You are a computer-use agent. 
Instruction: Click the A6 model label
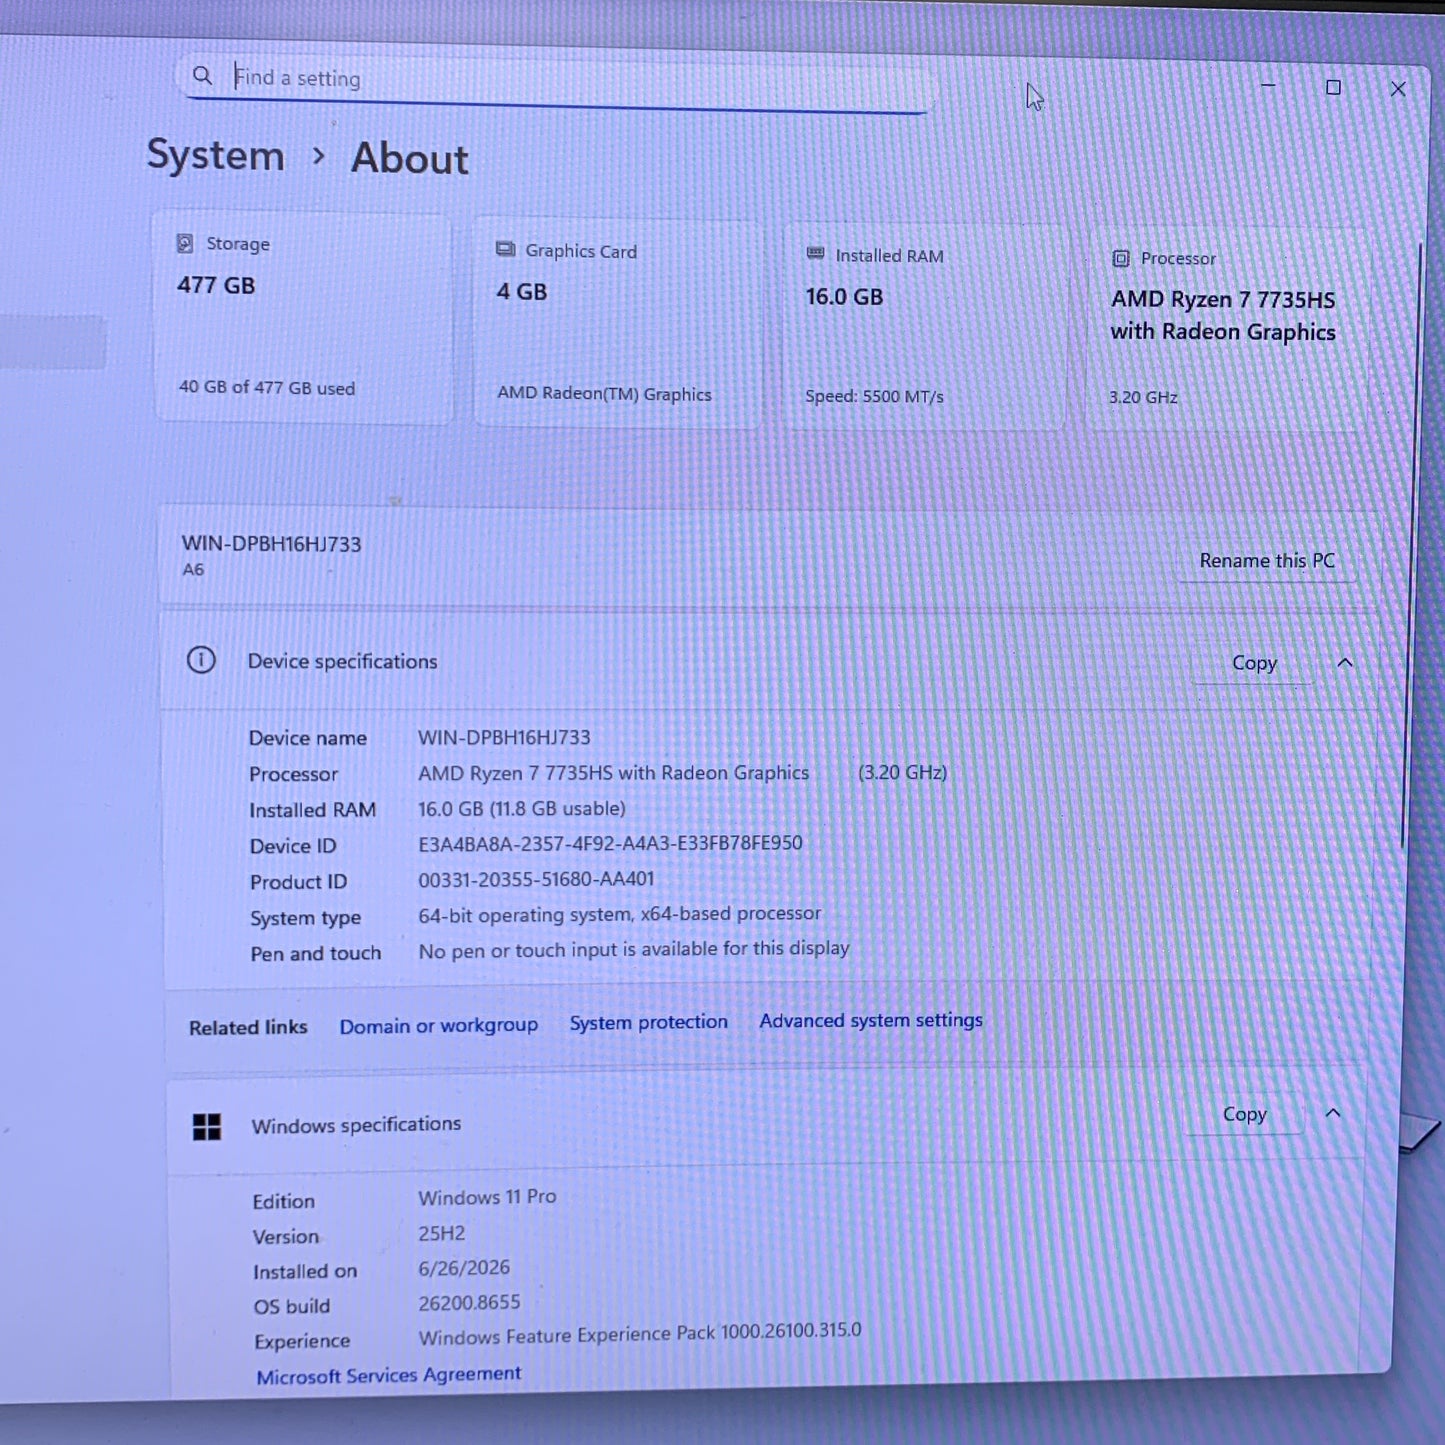click(x=193, y=570)
